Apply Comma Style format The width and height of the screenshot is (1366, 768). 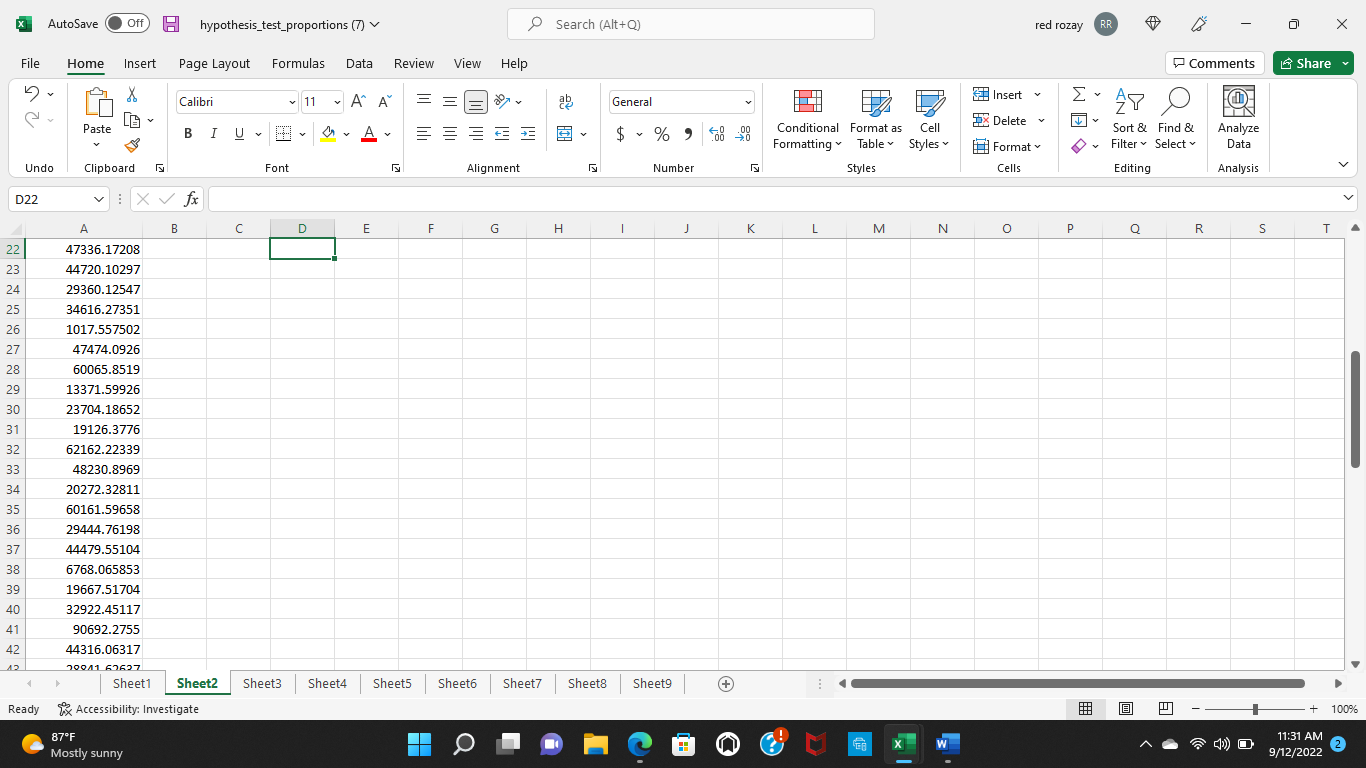click(688, 134)
